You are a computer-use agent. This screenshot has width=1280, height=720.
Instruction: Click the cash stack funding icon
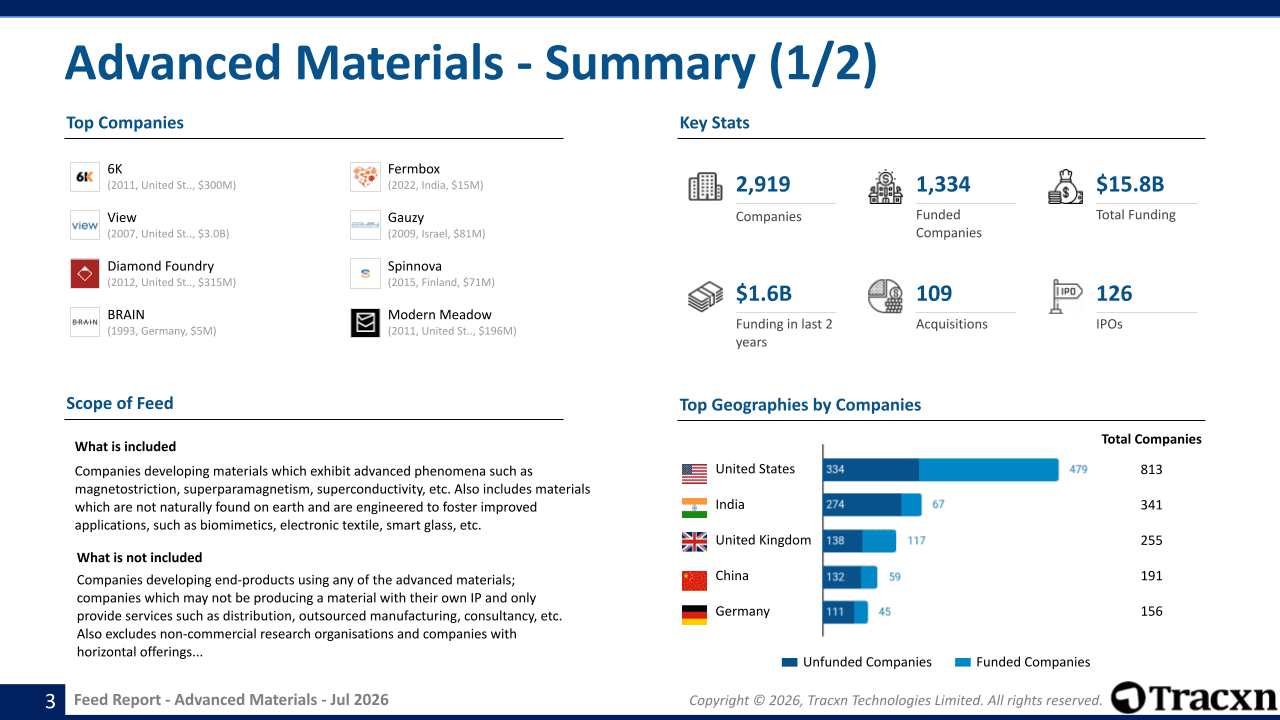coord(705,297)
